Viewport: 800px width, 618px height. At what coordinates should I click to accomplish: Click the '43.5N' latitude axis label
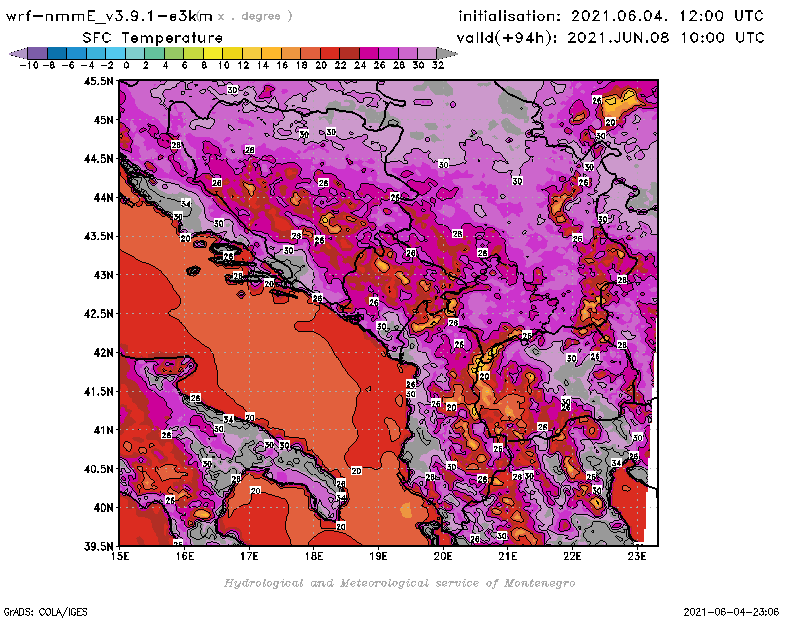click(x=98, y=236)
